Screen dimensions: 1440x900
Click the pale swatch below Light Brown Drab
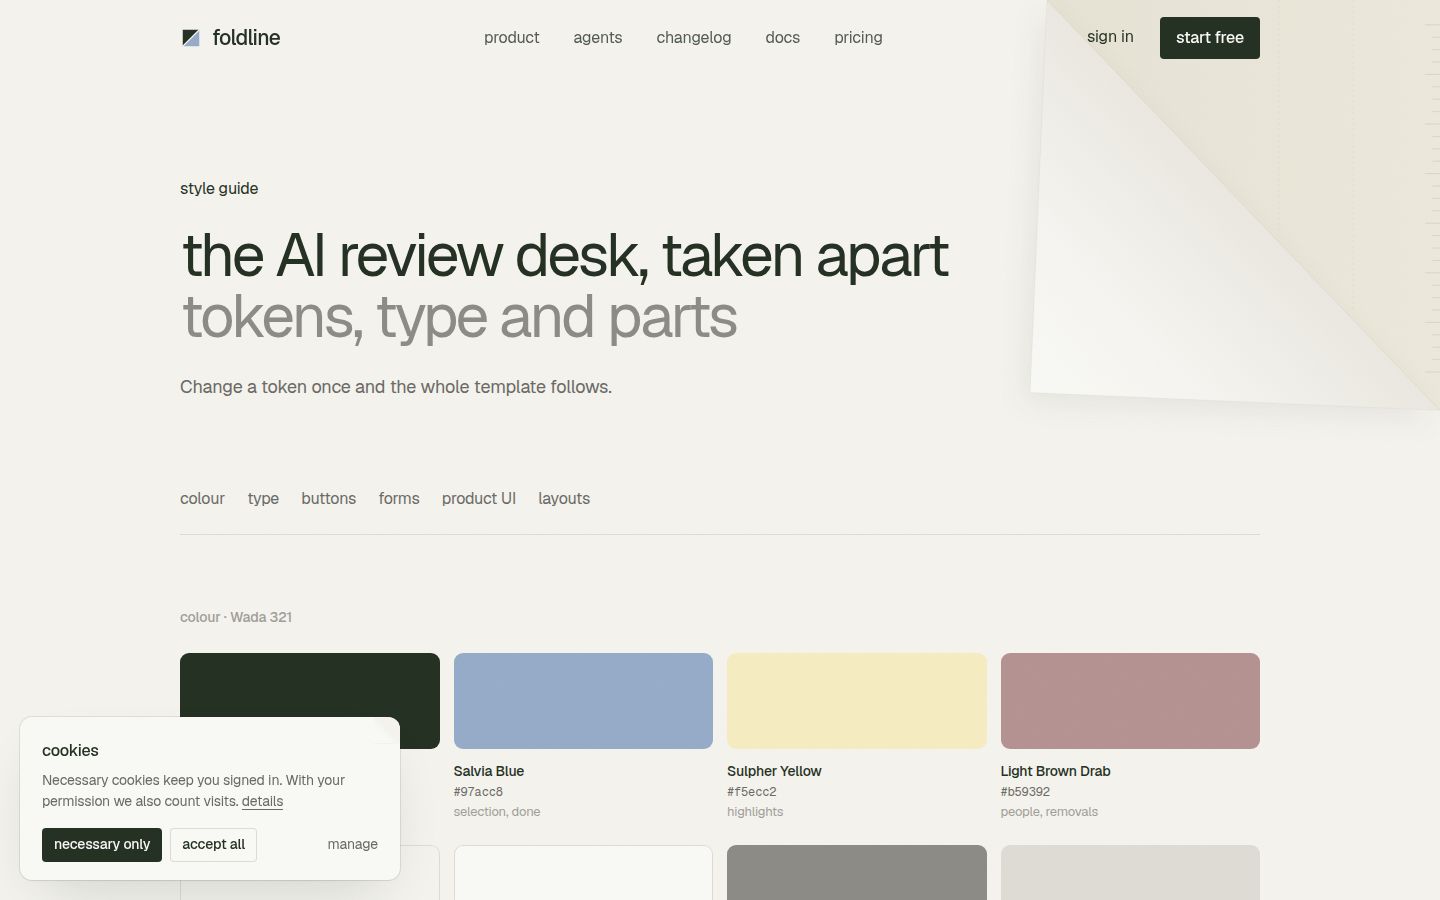click(1130, 872)
